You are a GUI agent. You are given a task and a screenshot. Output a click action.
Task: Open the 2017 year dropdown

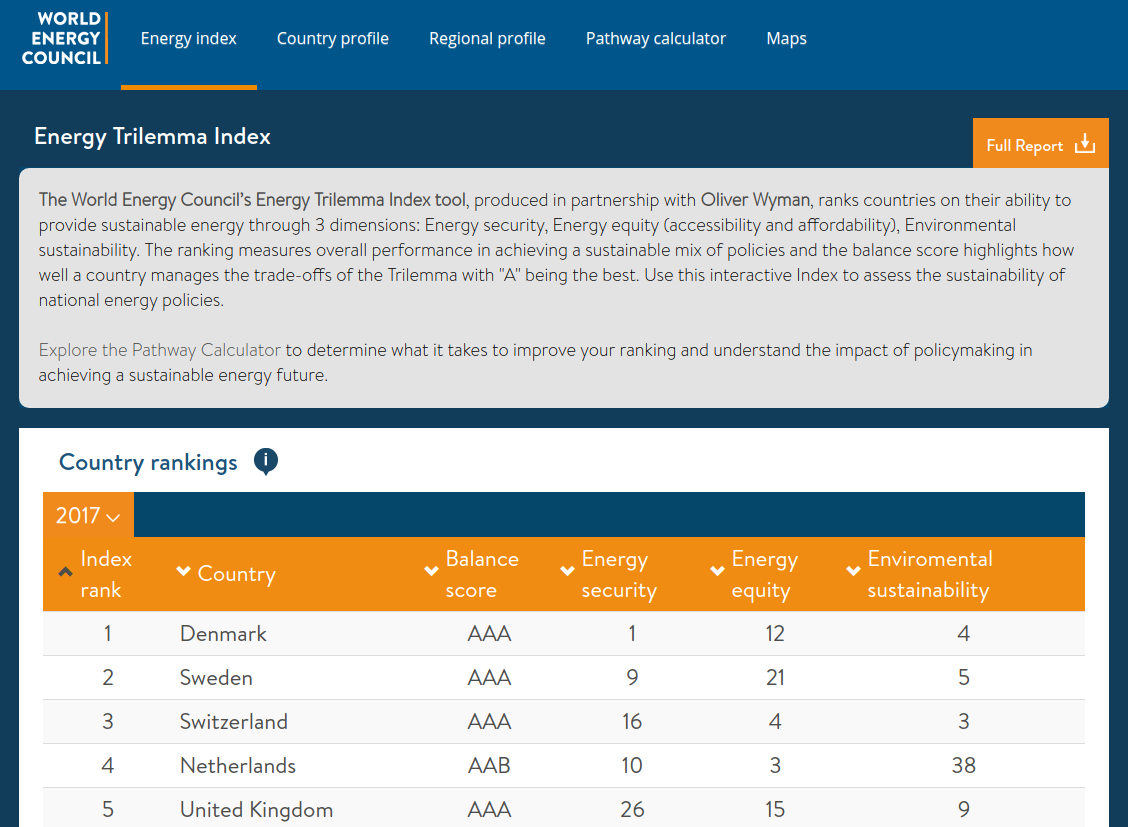88,515
